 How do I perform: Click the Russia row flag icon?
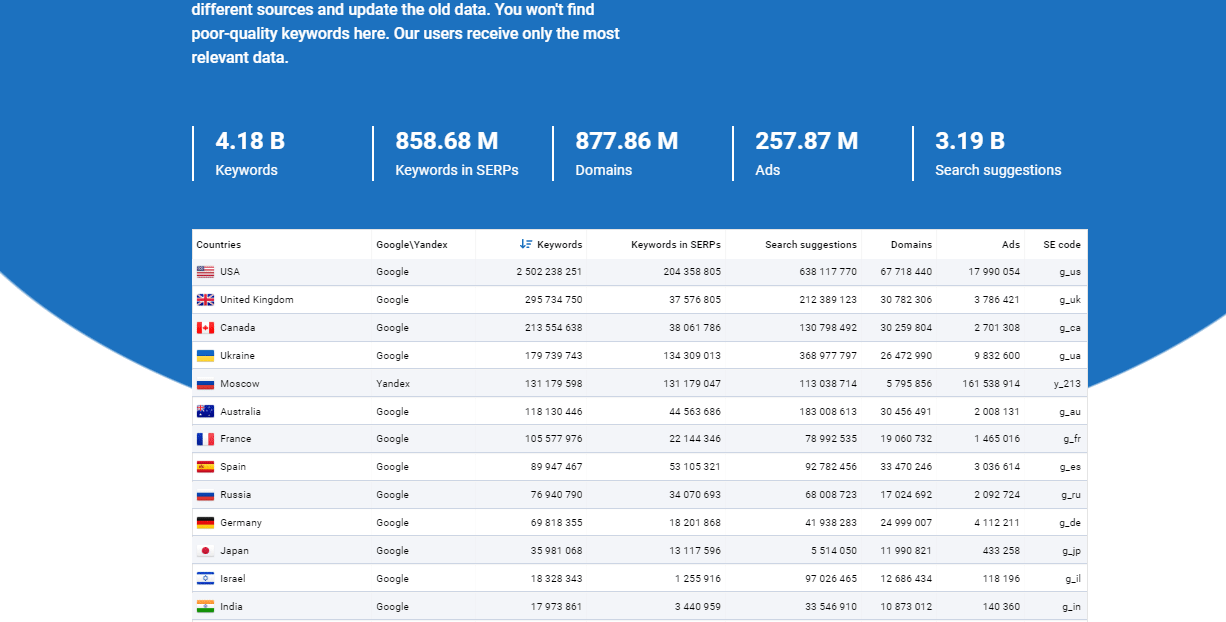(205, 495)
